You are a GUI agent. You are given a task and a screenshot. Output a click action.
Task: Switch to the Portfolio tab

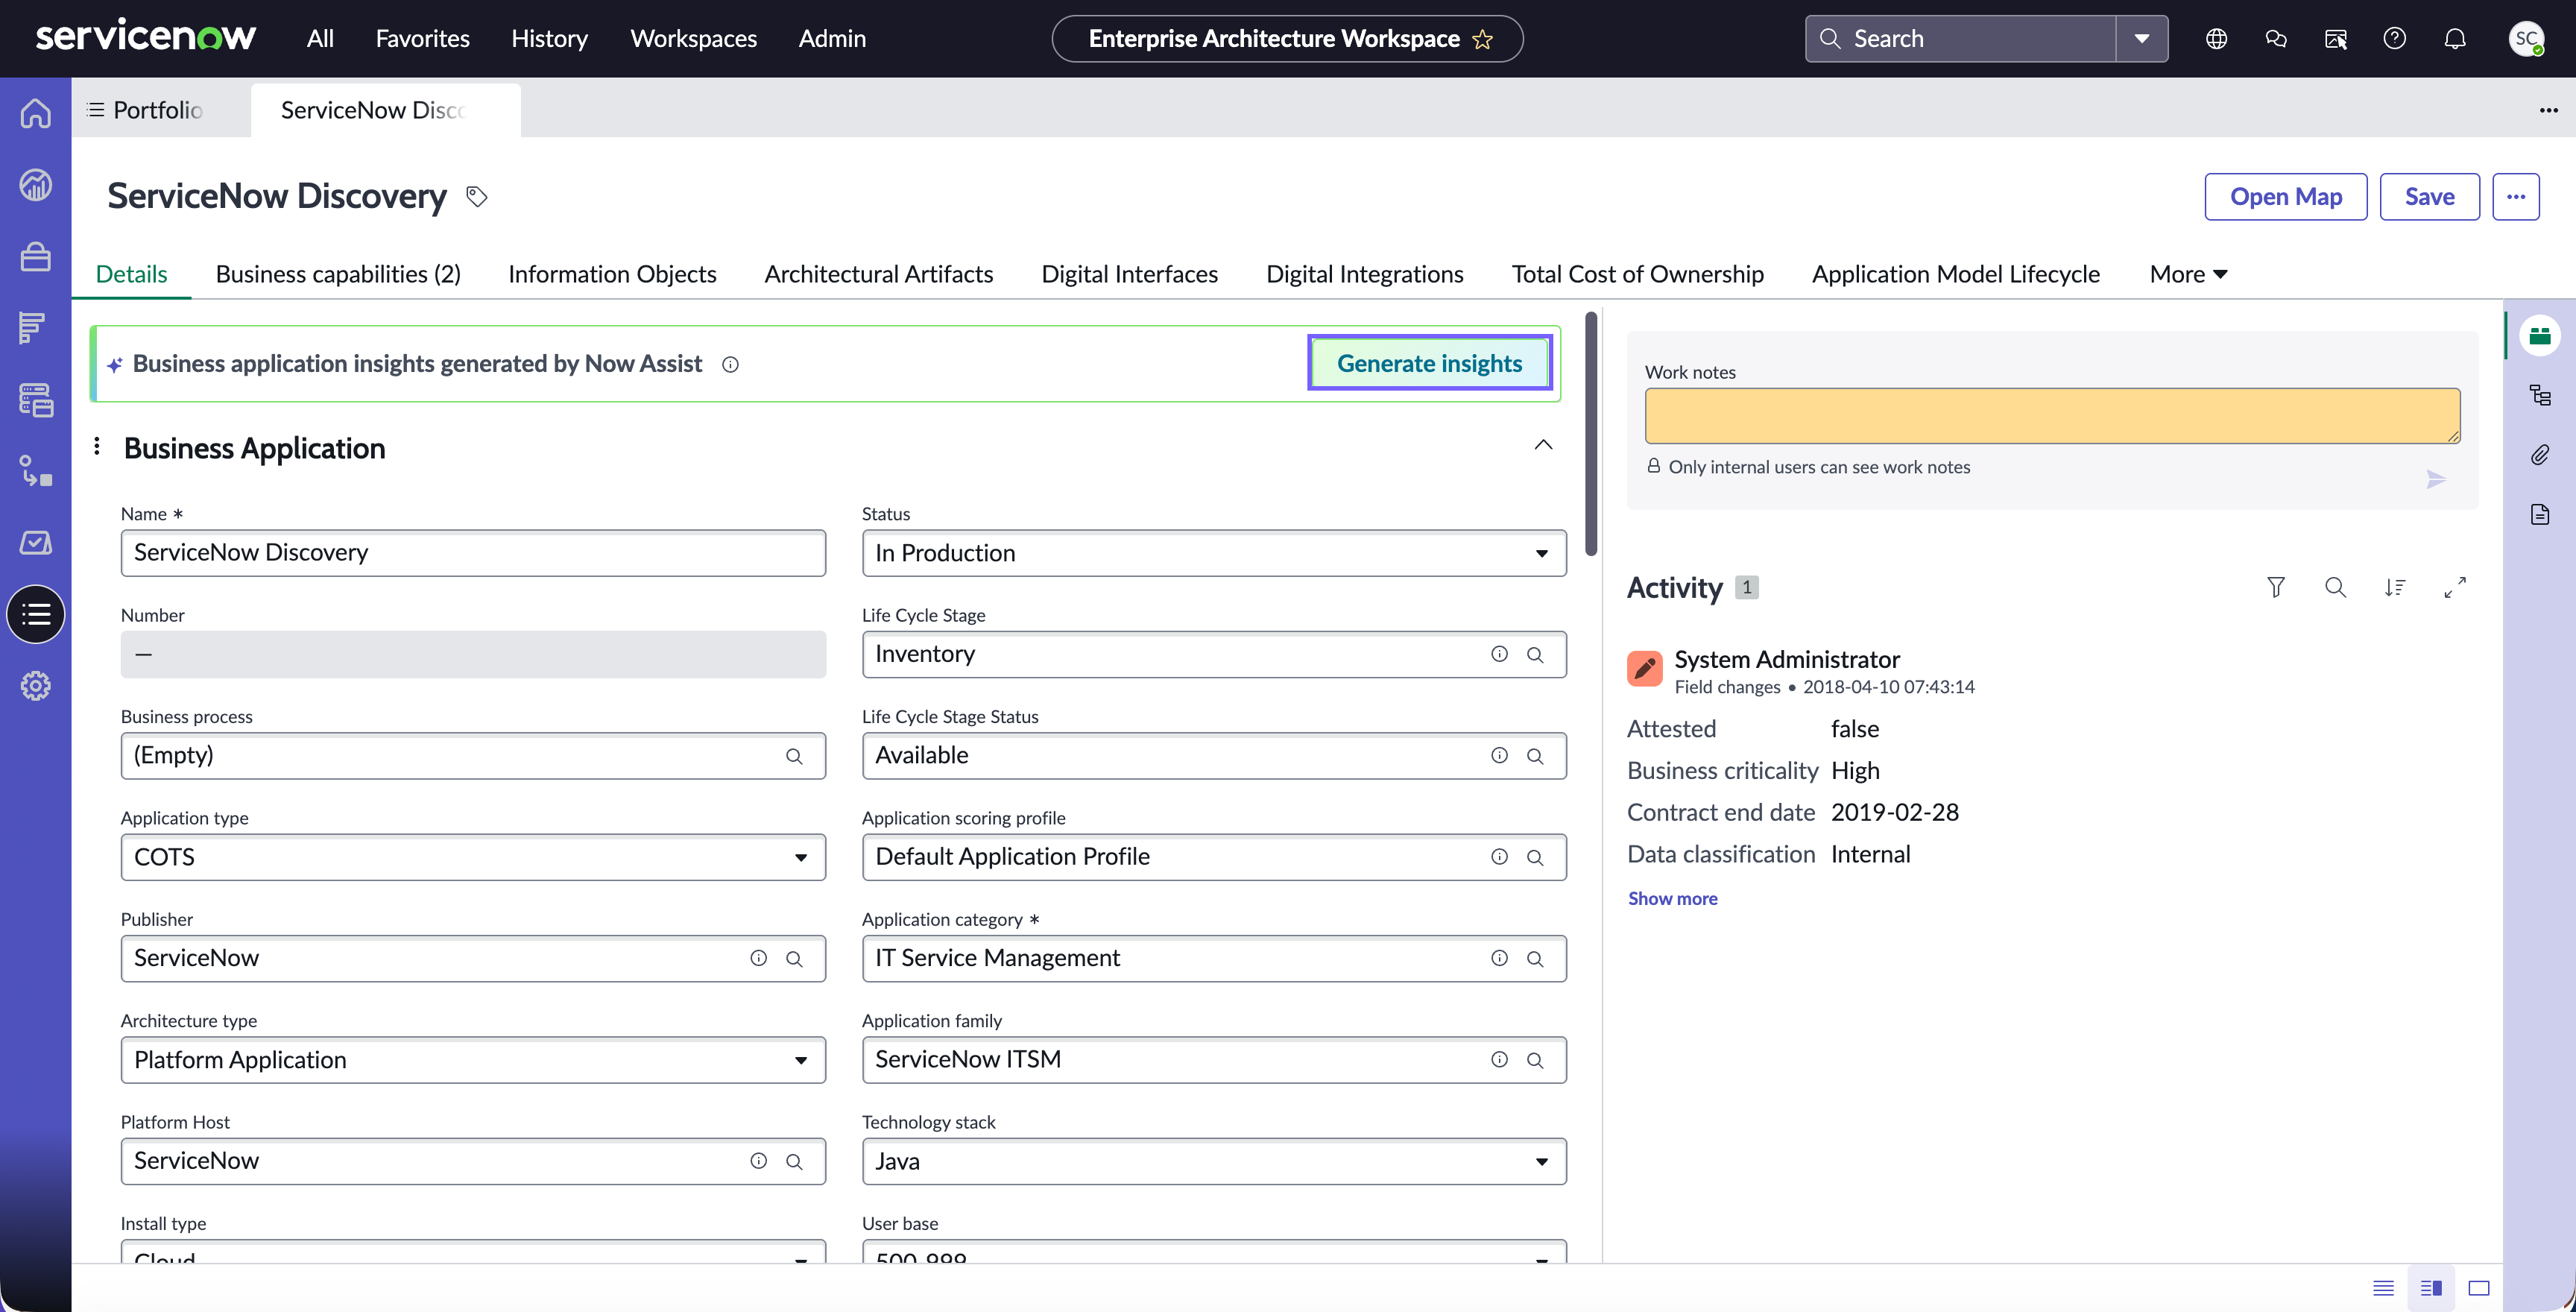click(158, 110)
